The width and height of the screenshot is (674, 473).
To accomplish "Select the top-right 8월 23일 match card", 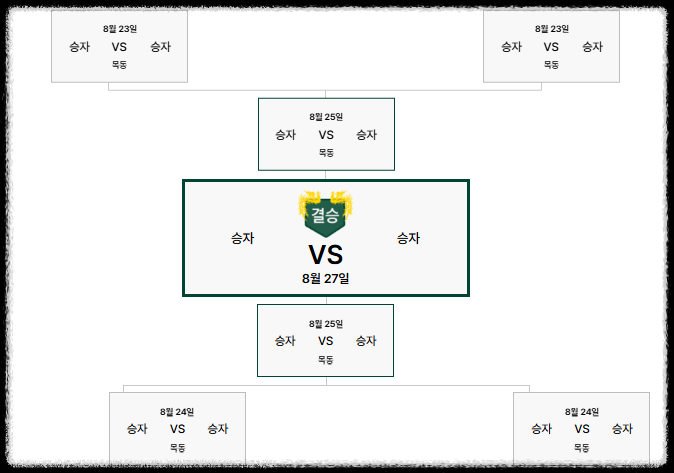I will 551,46.
